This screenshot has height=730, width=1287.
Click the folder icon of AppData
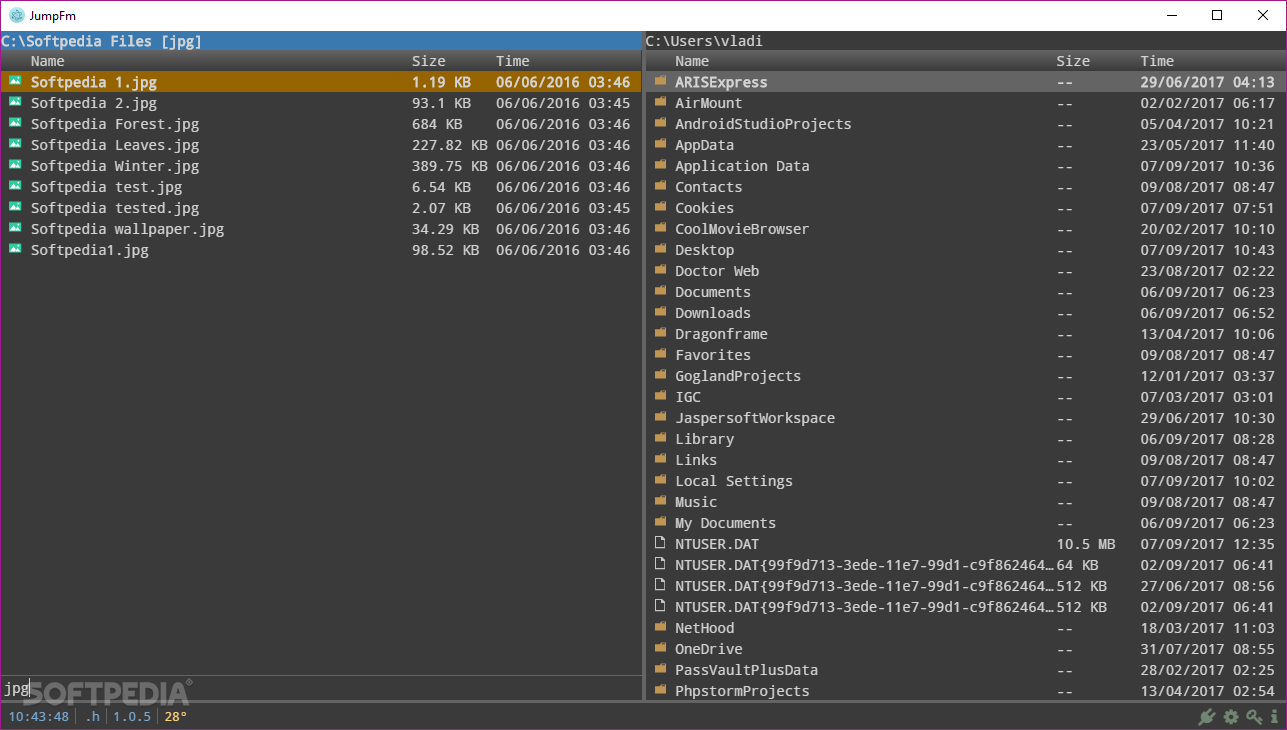point(660,144)
